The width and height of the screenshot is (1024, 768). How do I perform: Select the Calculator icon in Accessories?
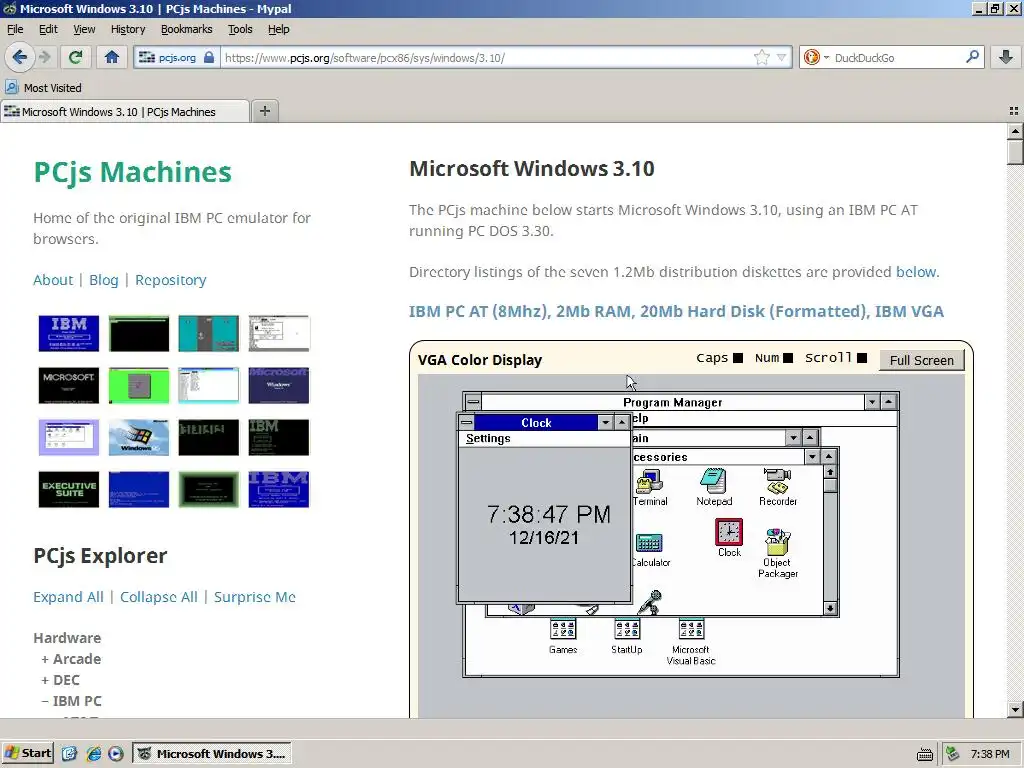pyautogui.click(x=650, y=550)
